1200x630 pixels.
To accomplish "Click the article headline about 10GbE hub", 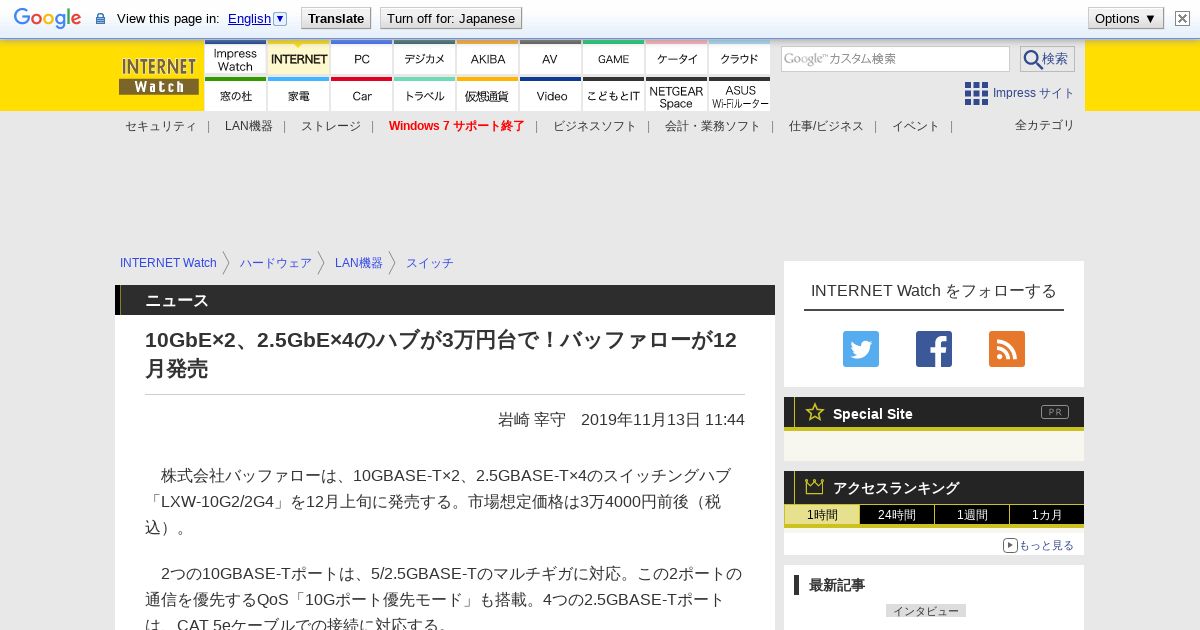I will [x=441, y=354].
